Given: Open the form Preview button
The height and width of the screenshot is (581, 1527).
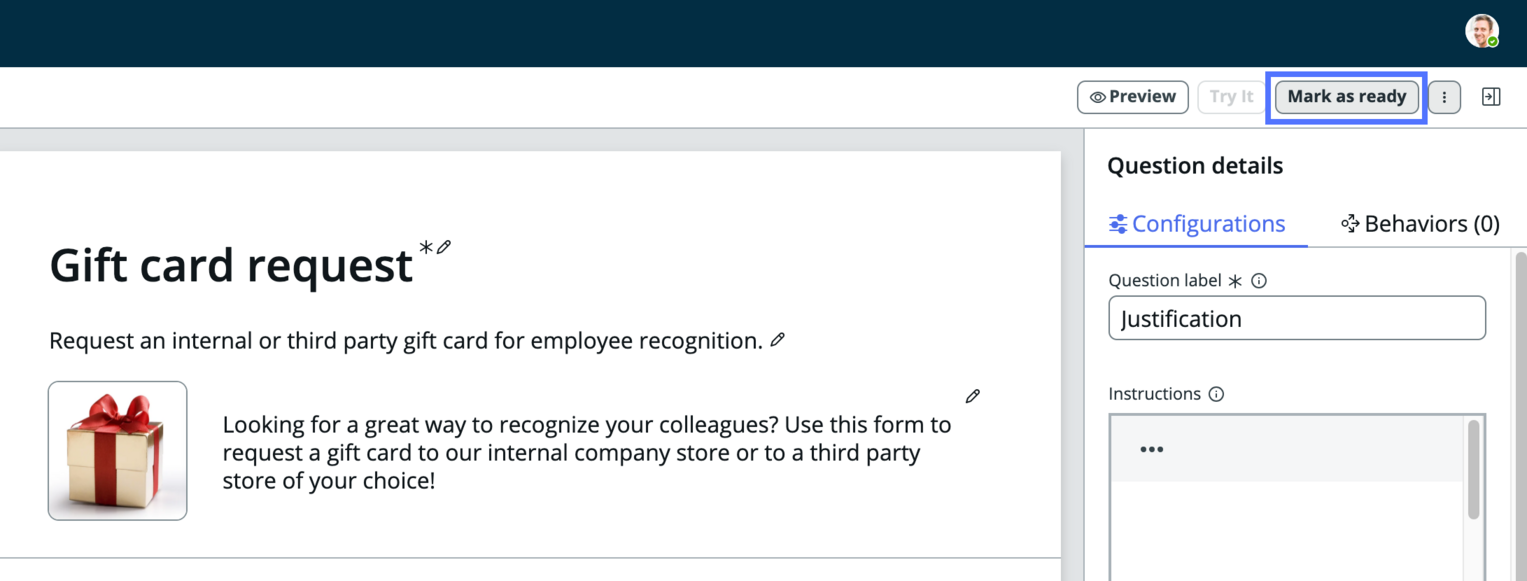Looking at the screenshot, I should tap(1132, 97).
